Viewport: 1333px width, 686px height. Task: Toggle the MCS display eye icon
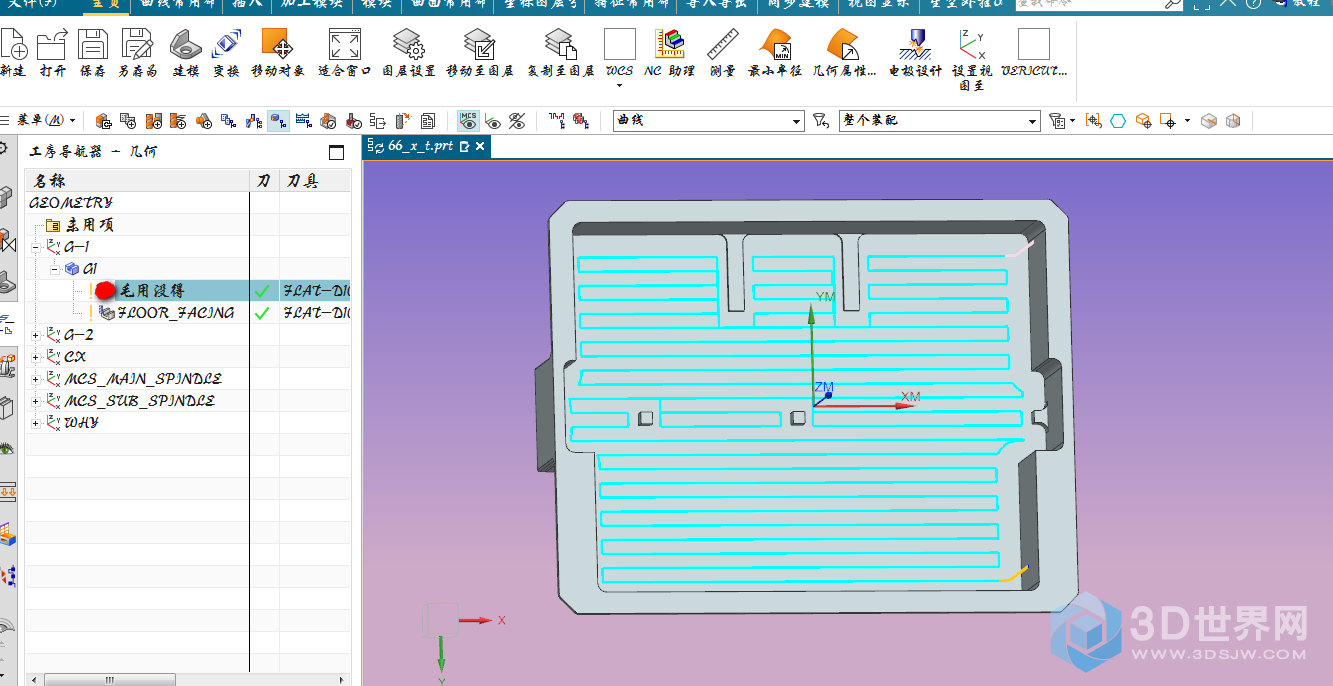pos(468,121)
